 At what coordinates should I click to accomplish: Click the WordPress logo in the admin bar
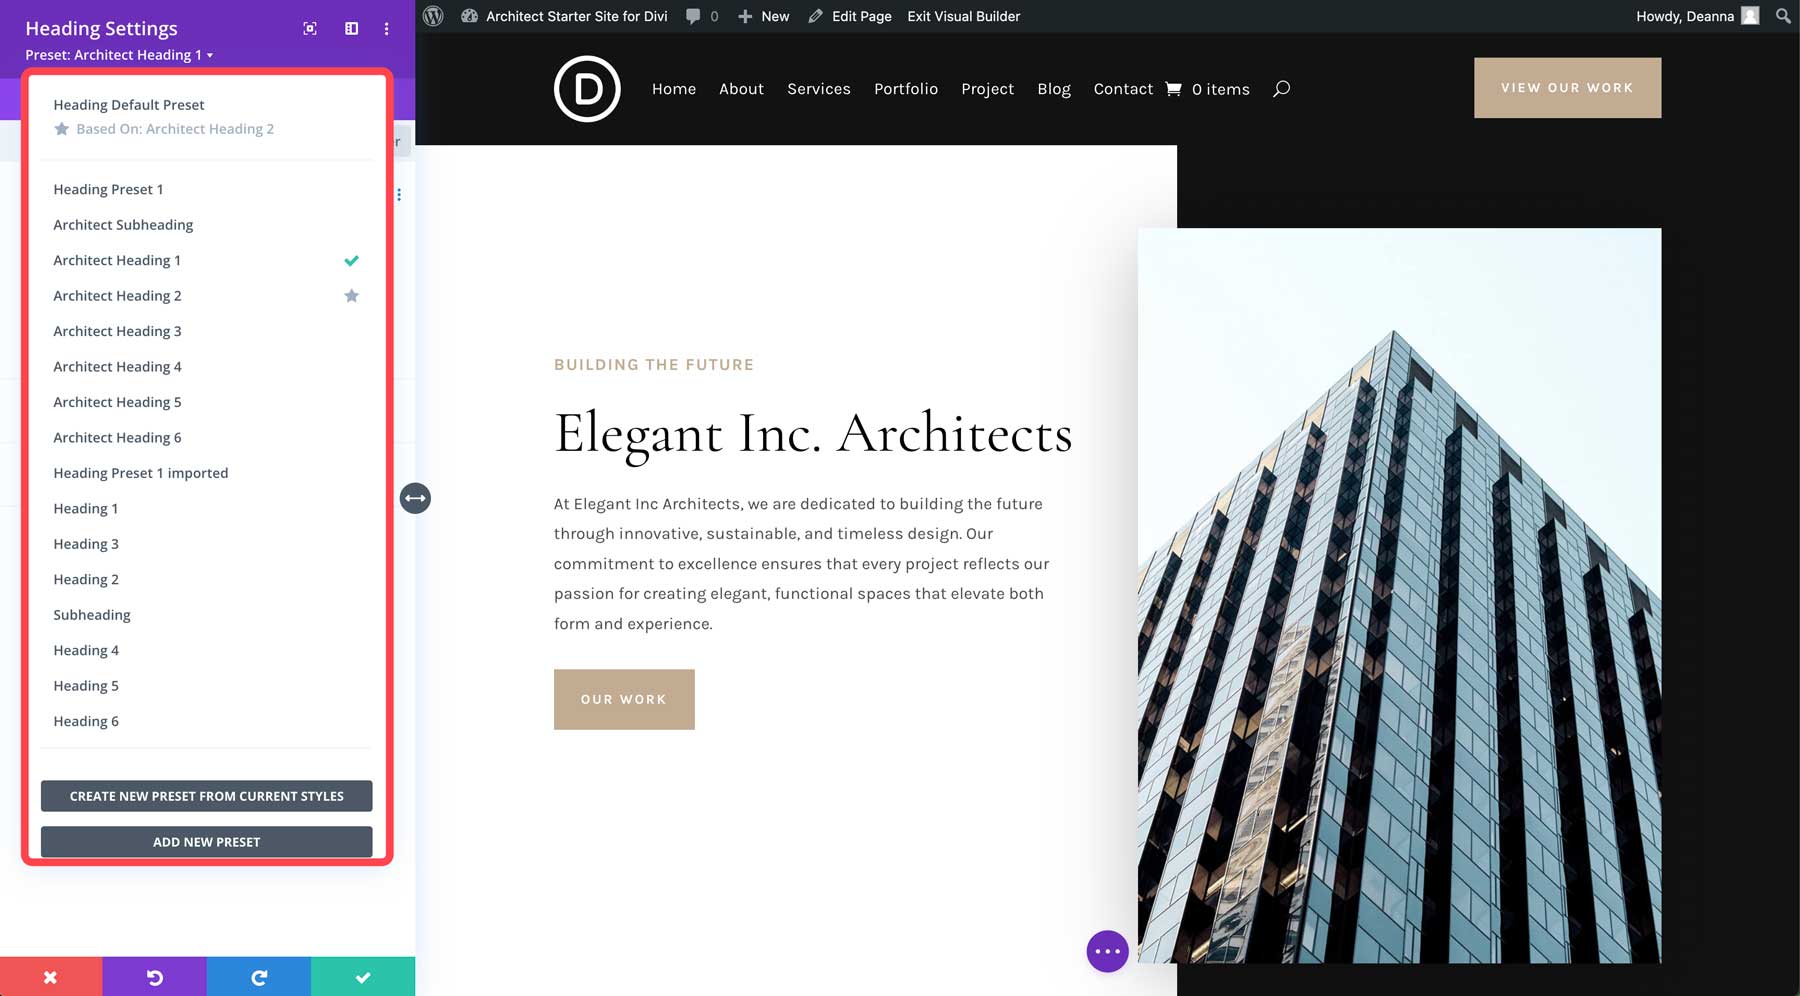[433, 16]
